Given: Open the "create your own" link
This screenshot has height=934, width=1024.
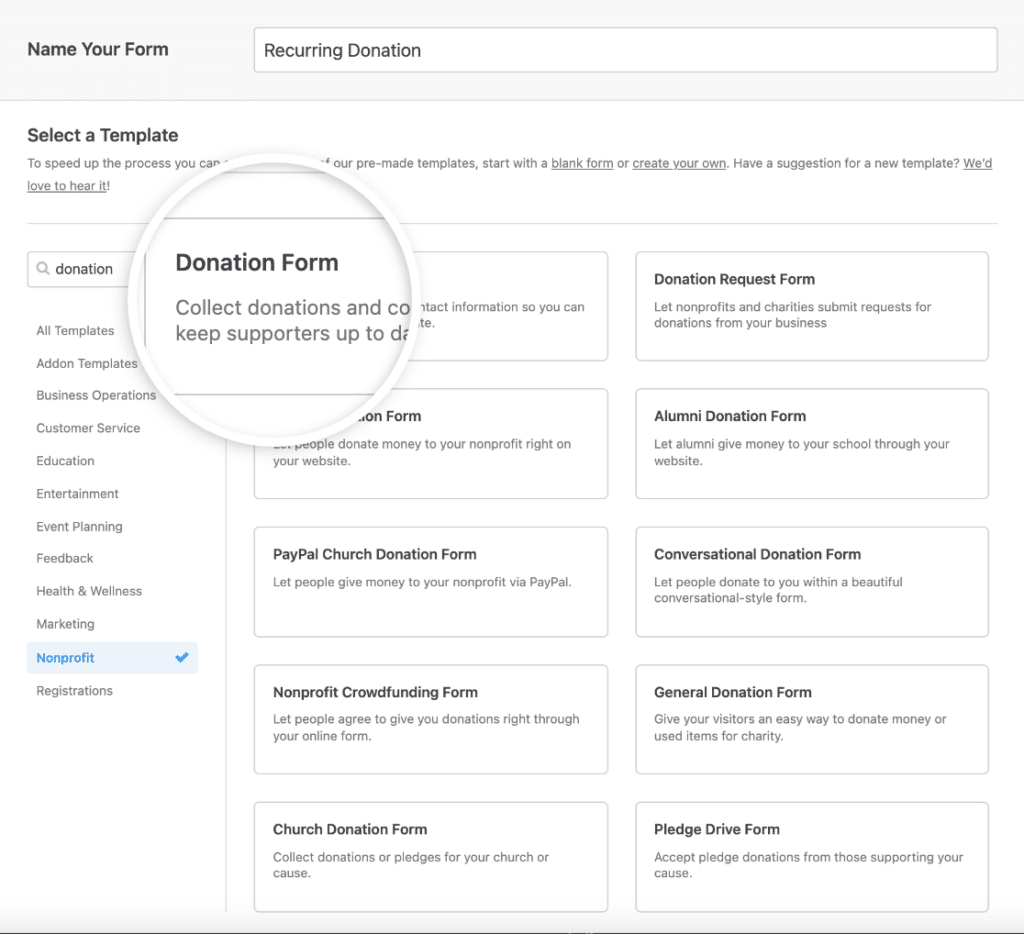Looking at the screenshot, I should coord(679,163).
